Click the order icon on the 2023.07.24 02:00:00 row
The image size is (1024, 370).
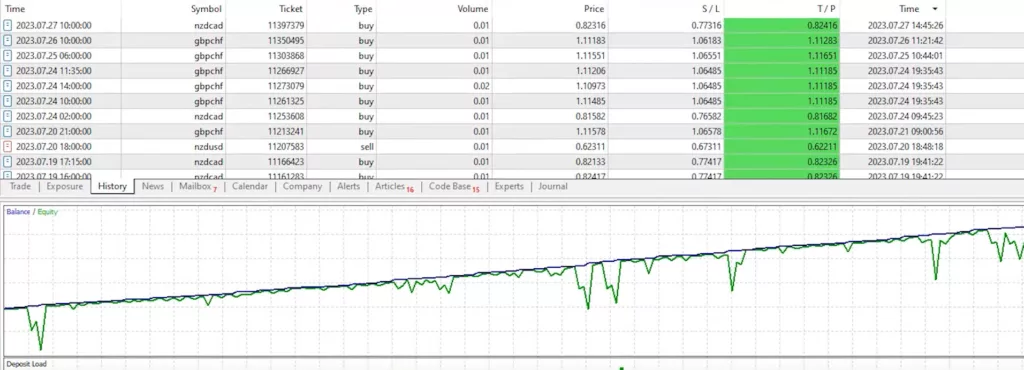click(x=8, y=116)
